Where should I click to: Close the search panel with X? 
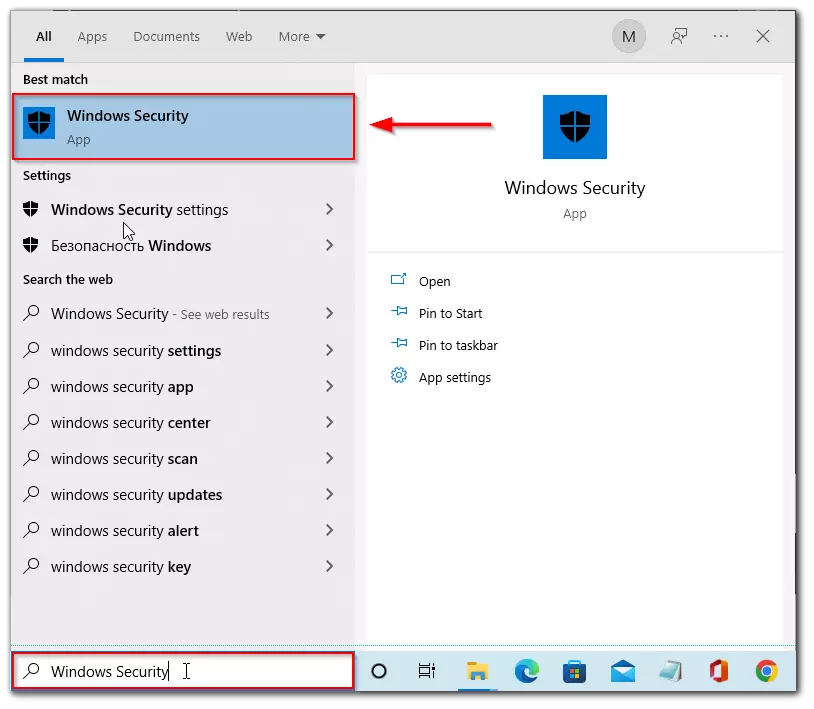pyautogui.click(x=763, y=36)
